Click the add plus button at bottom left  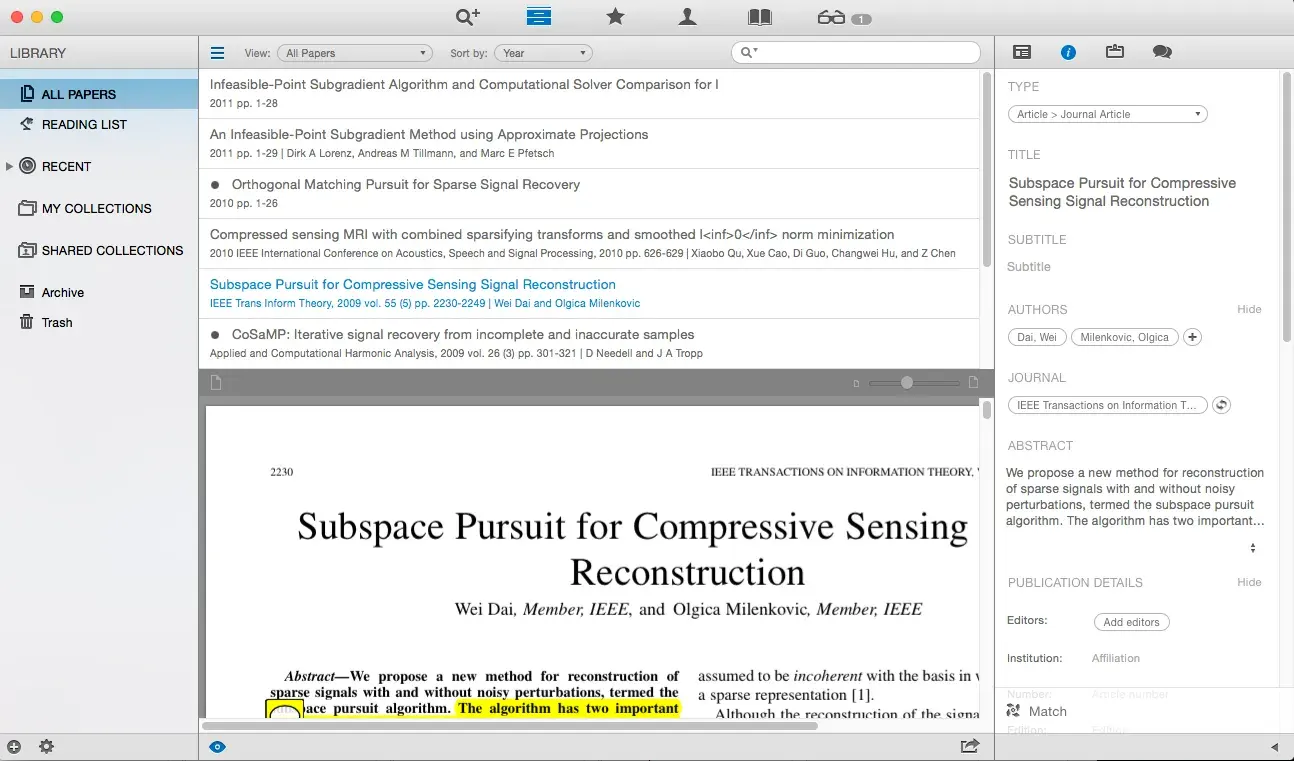click(14, 746)
